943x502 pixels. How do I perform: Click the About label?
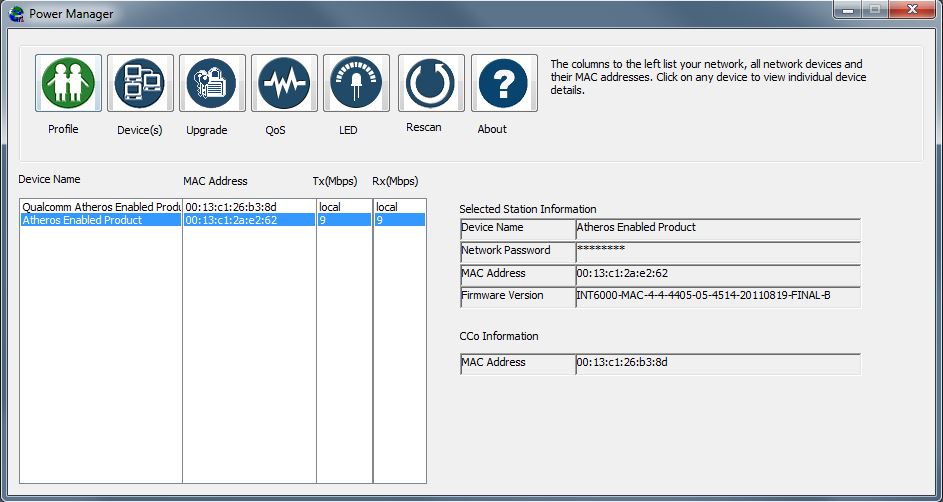pos(492,129)
